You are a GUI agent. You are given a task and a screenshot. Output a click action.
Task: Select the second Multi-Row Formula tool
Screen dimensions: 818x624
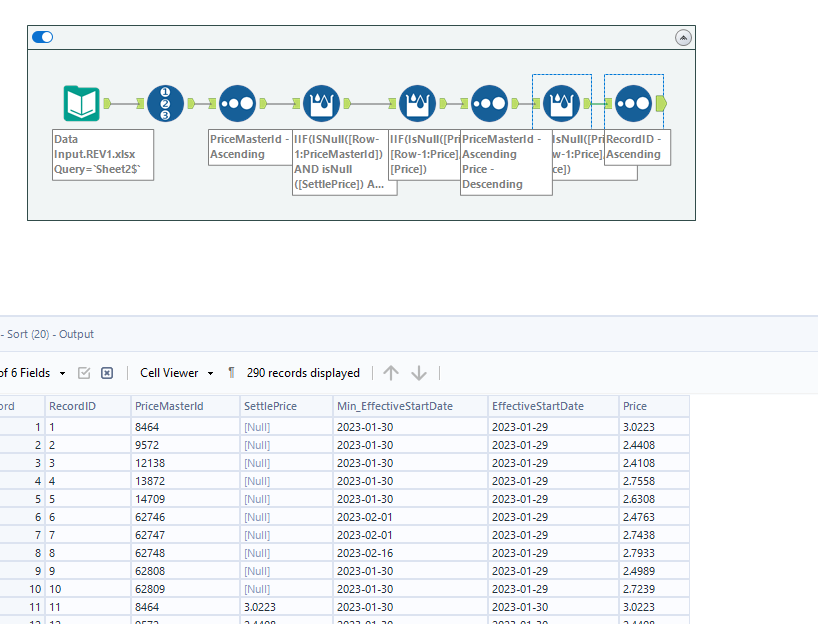pyautogui.click(x=417, y=103)
